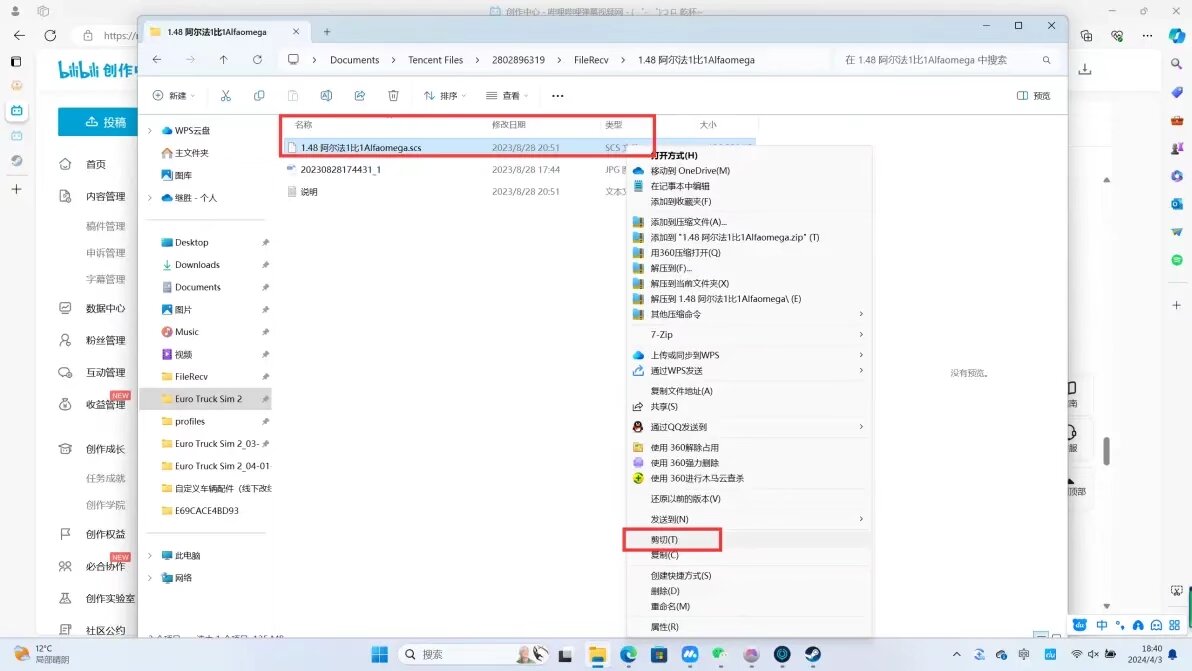
Task: Close the 1.48 Alfaomega Explorer tab
Action: point(296,32)
